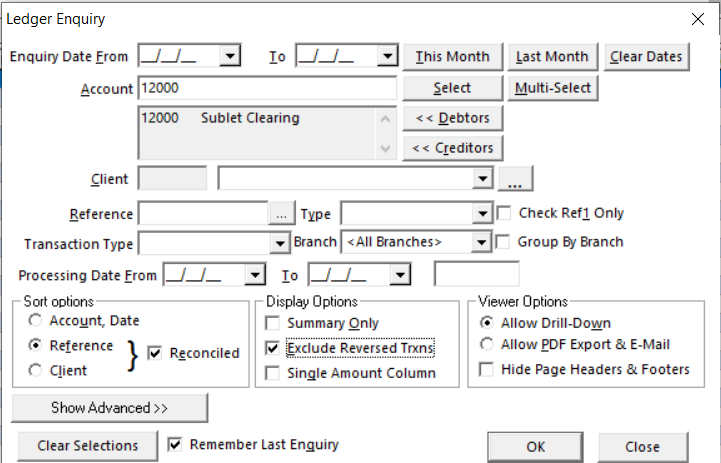
Task: Open the Branch dropdown list
Action: point(482,242)
